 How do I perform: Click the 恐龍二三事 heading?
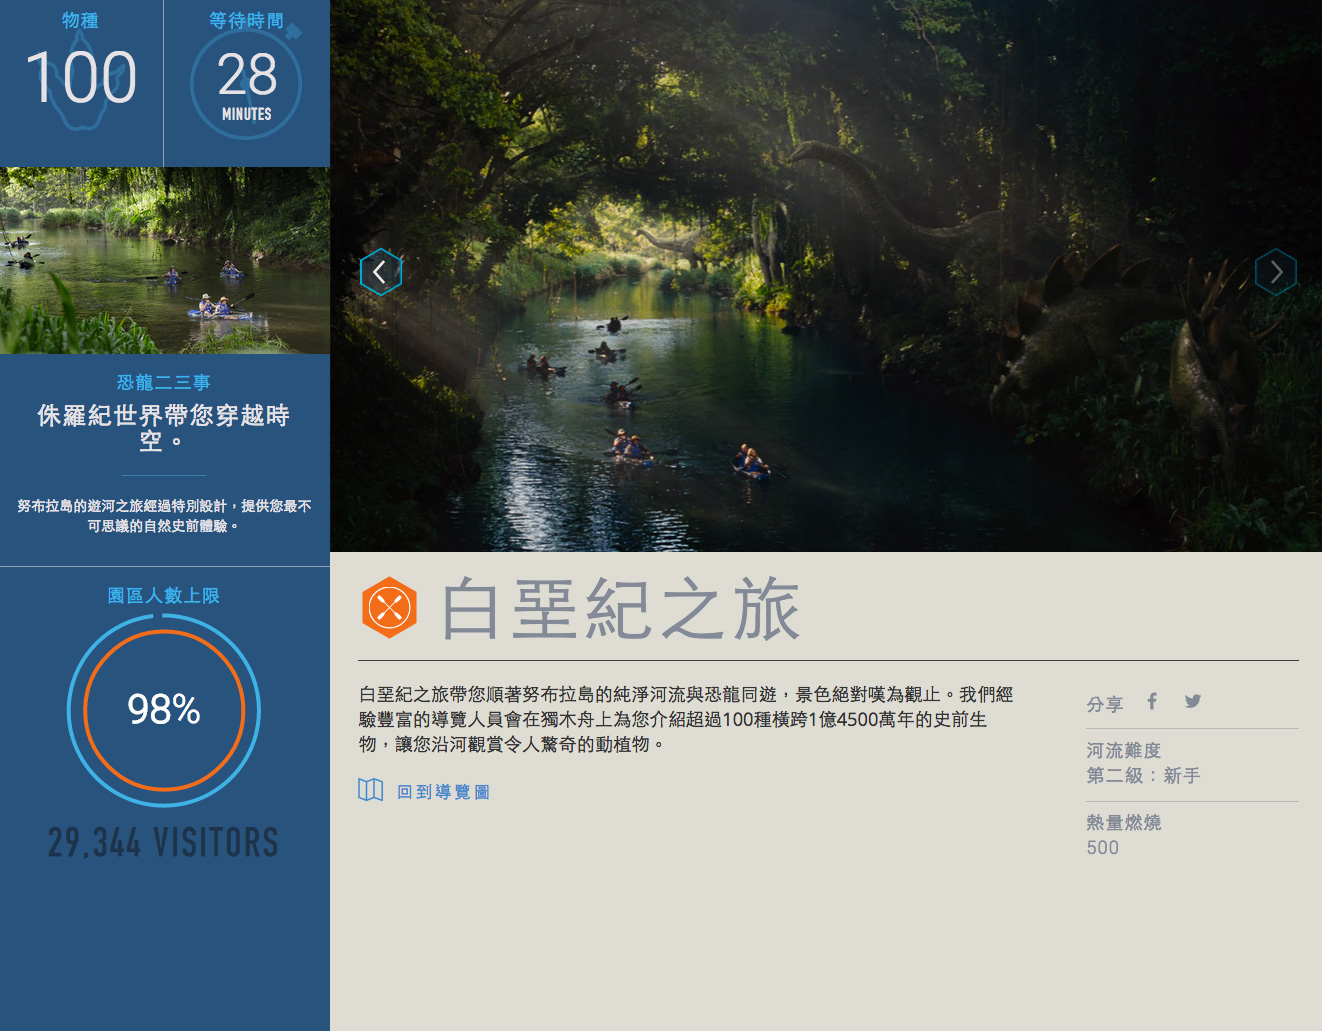tap(164, 382)
